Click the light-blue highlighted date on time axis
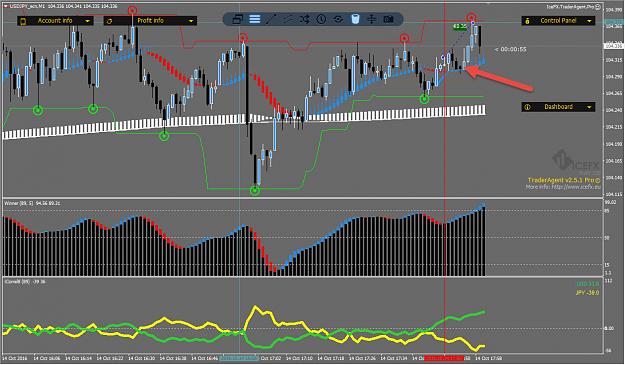The height and width of the screenshot is (365, 625). tap(239, 358)
